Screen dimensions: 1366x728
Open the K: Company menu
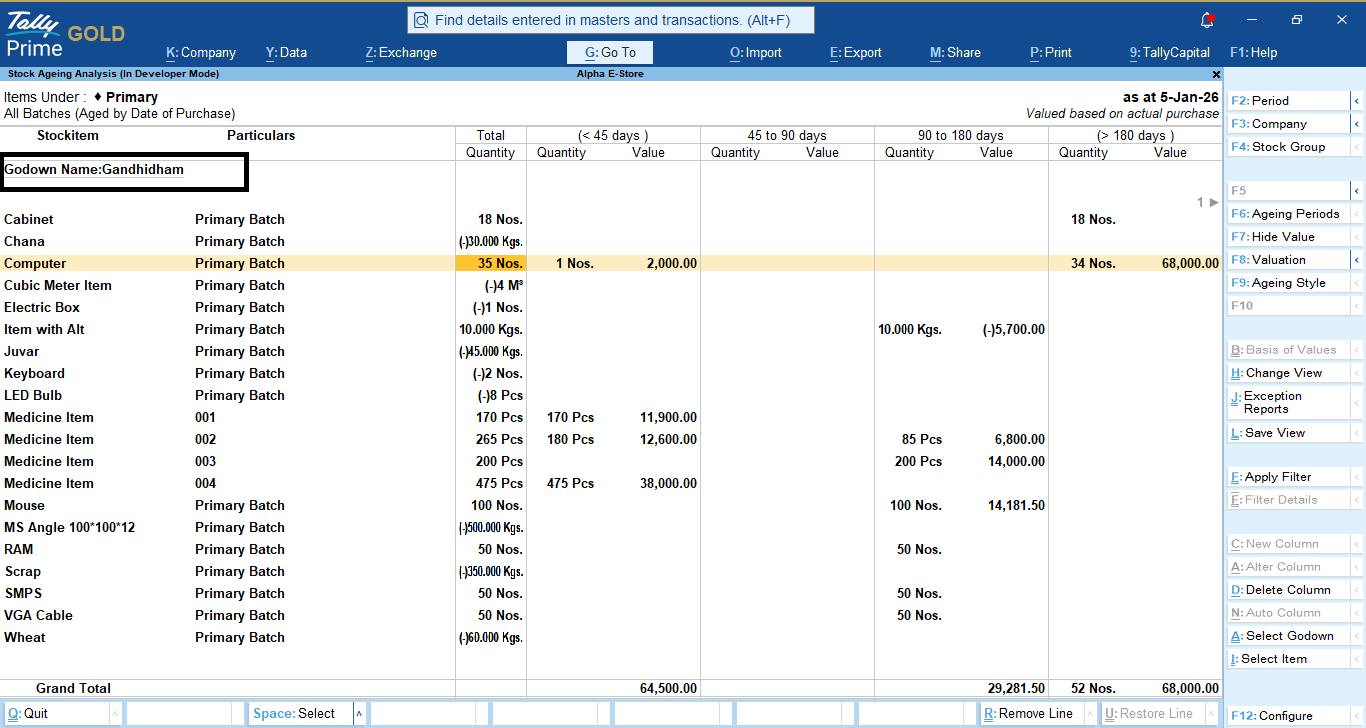pyautogui.click(x=201, y=53)
